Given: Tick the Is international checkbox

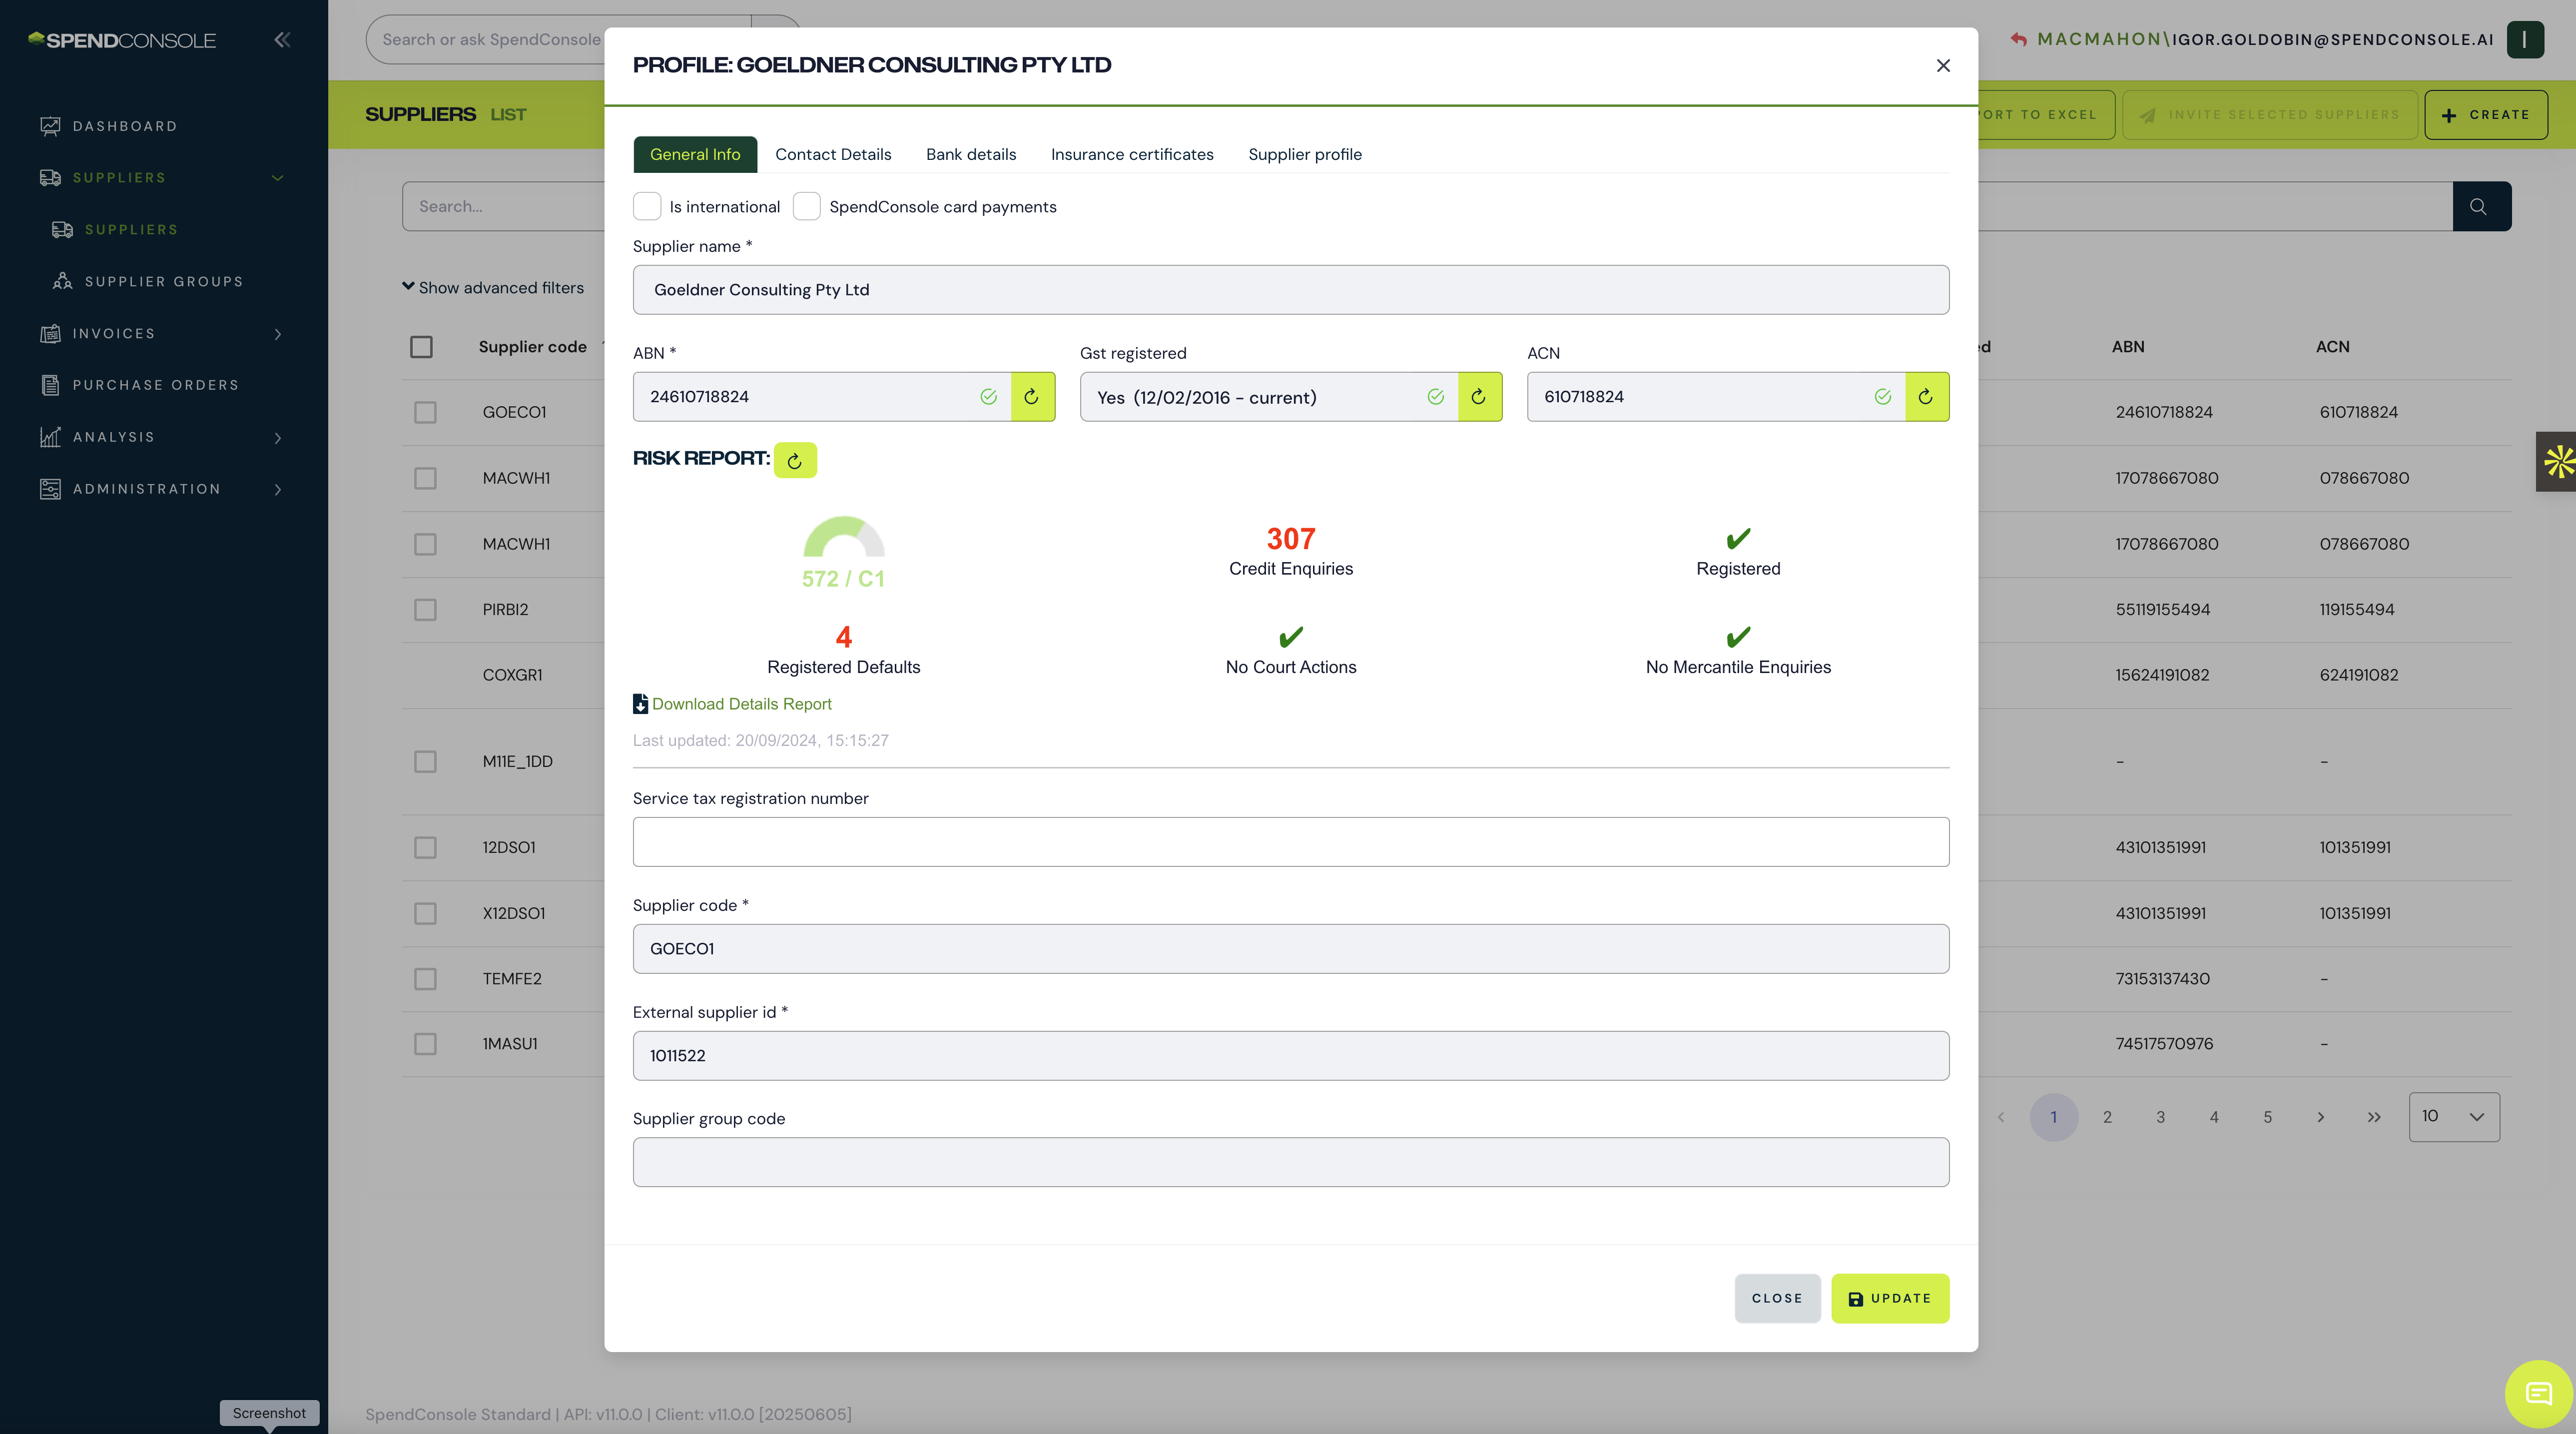Looking at the screenshot, I should pyautogui.click(x=647, y=206).
